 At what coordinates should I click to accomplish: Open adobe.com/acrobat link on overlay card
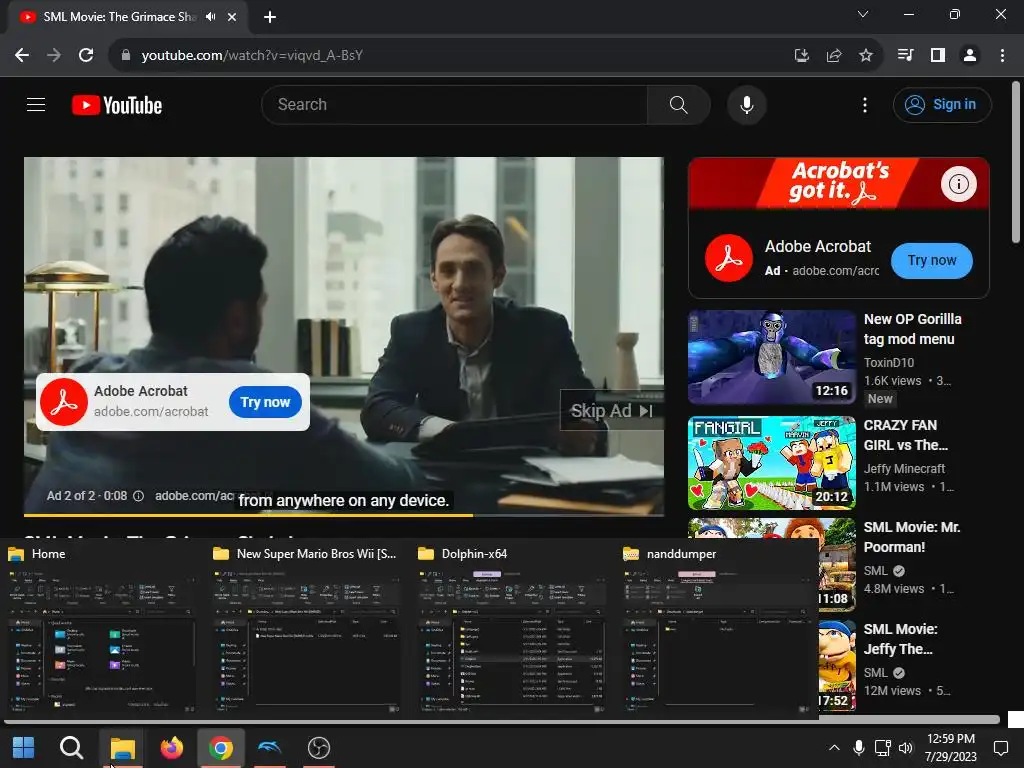coord(151,412)
